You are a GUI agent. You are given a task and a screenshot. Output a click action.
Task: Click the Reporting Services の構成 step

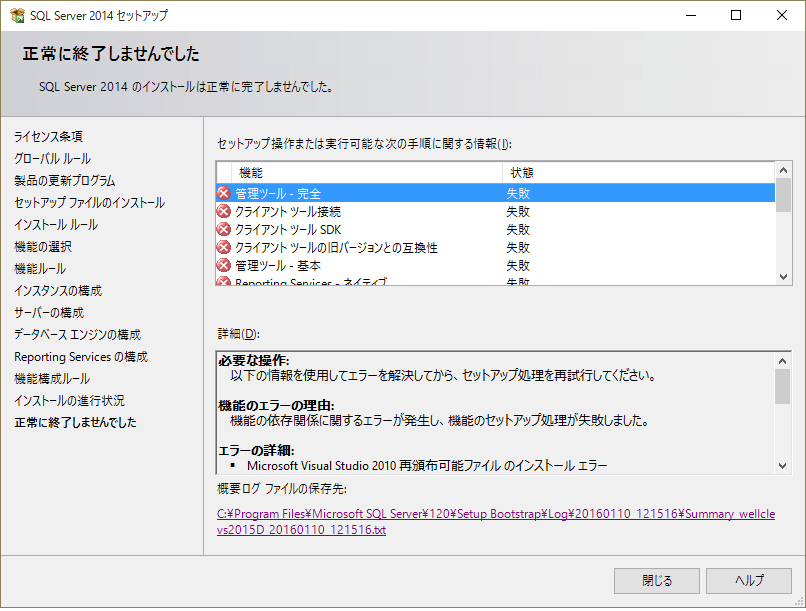pos(81,357)
